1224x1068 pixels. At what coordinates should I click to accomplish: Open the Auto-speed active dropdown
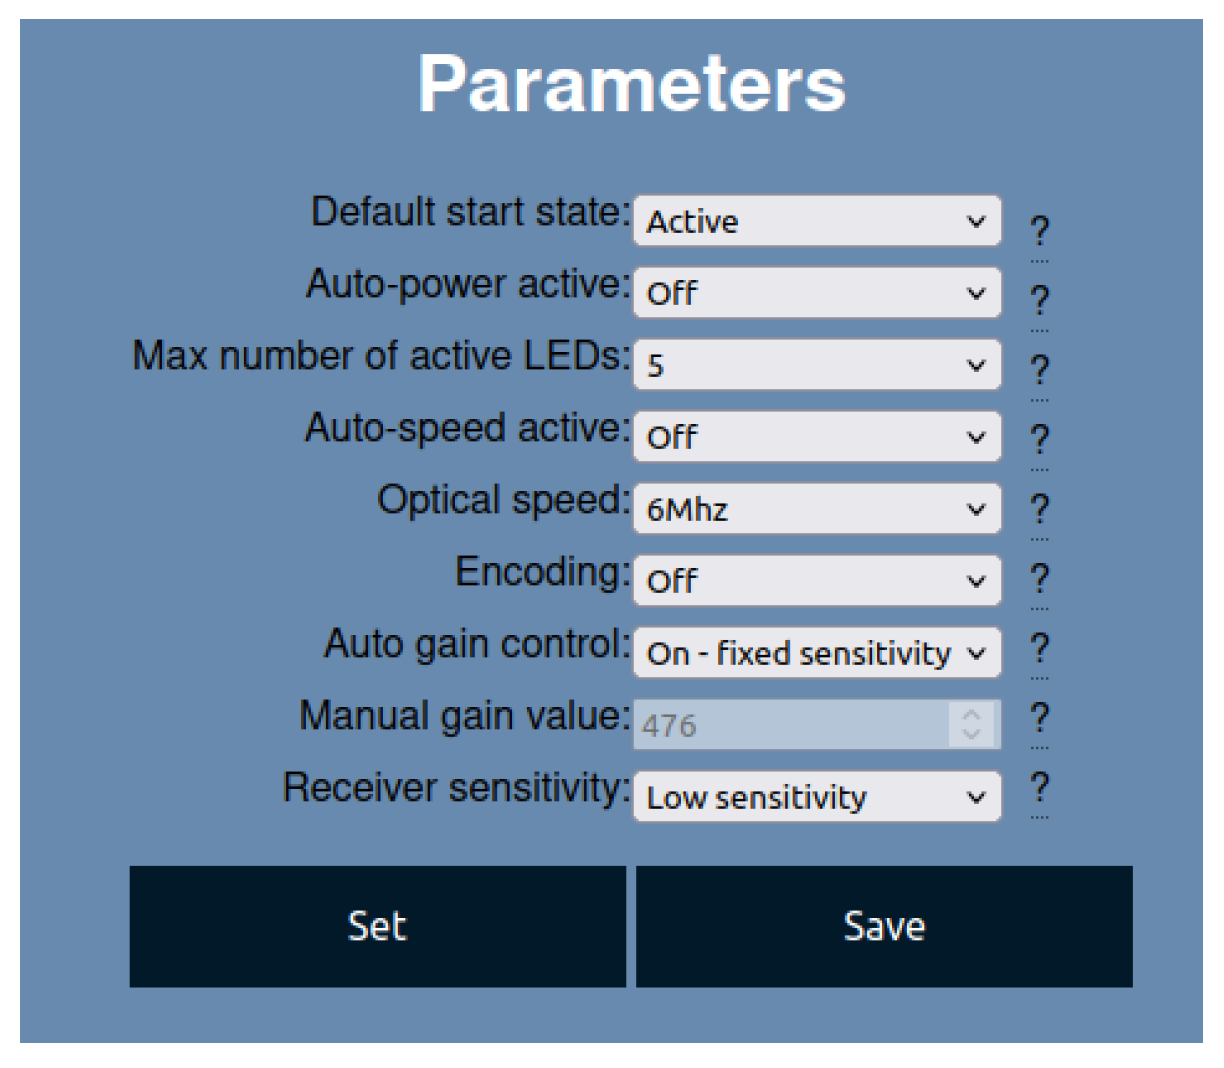click(817, 437)
